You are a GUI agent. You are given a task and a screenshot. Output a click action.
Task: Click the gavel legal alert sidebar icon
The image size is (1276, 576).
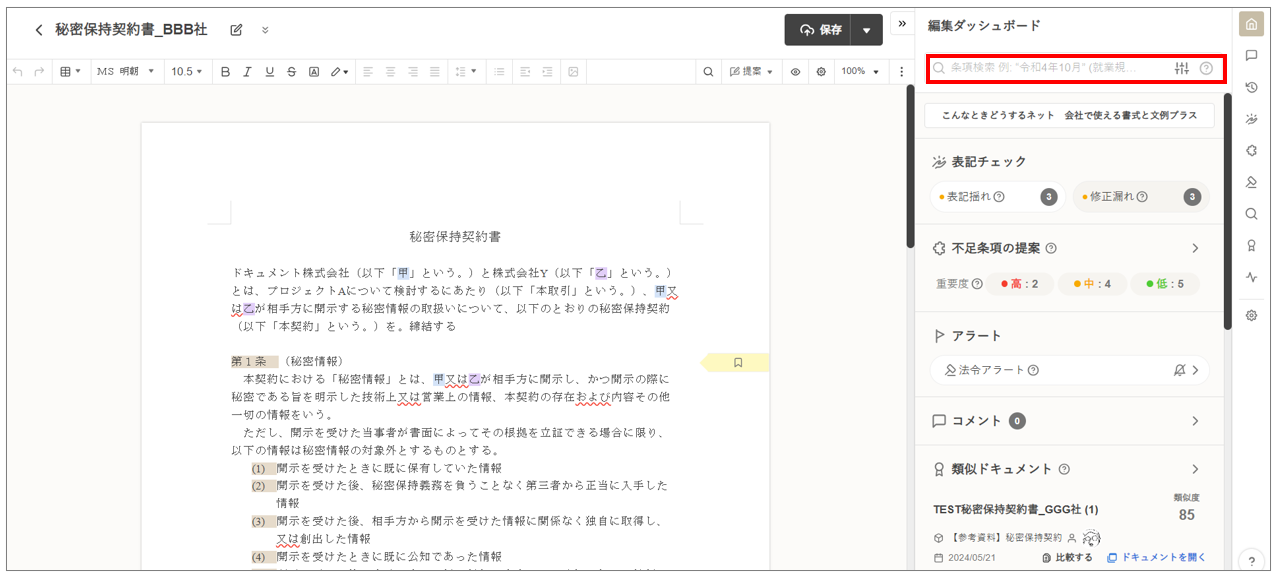coord(1251,182)
